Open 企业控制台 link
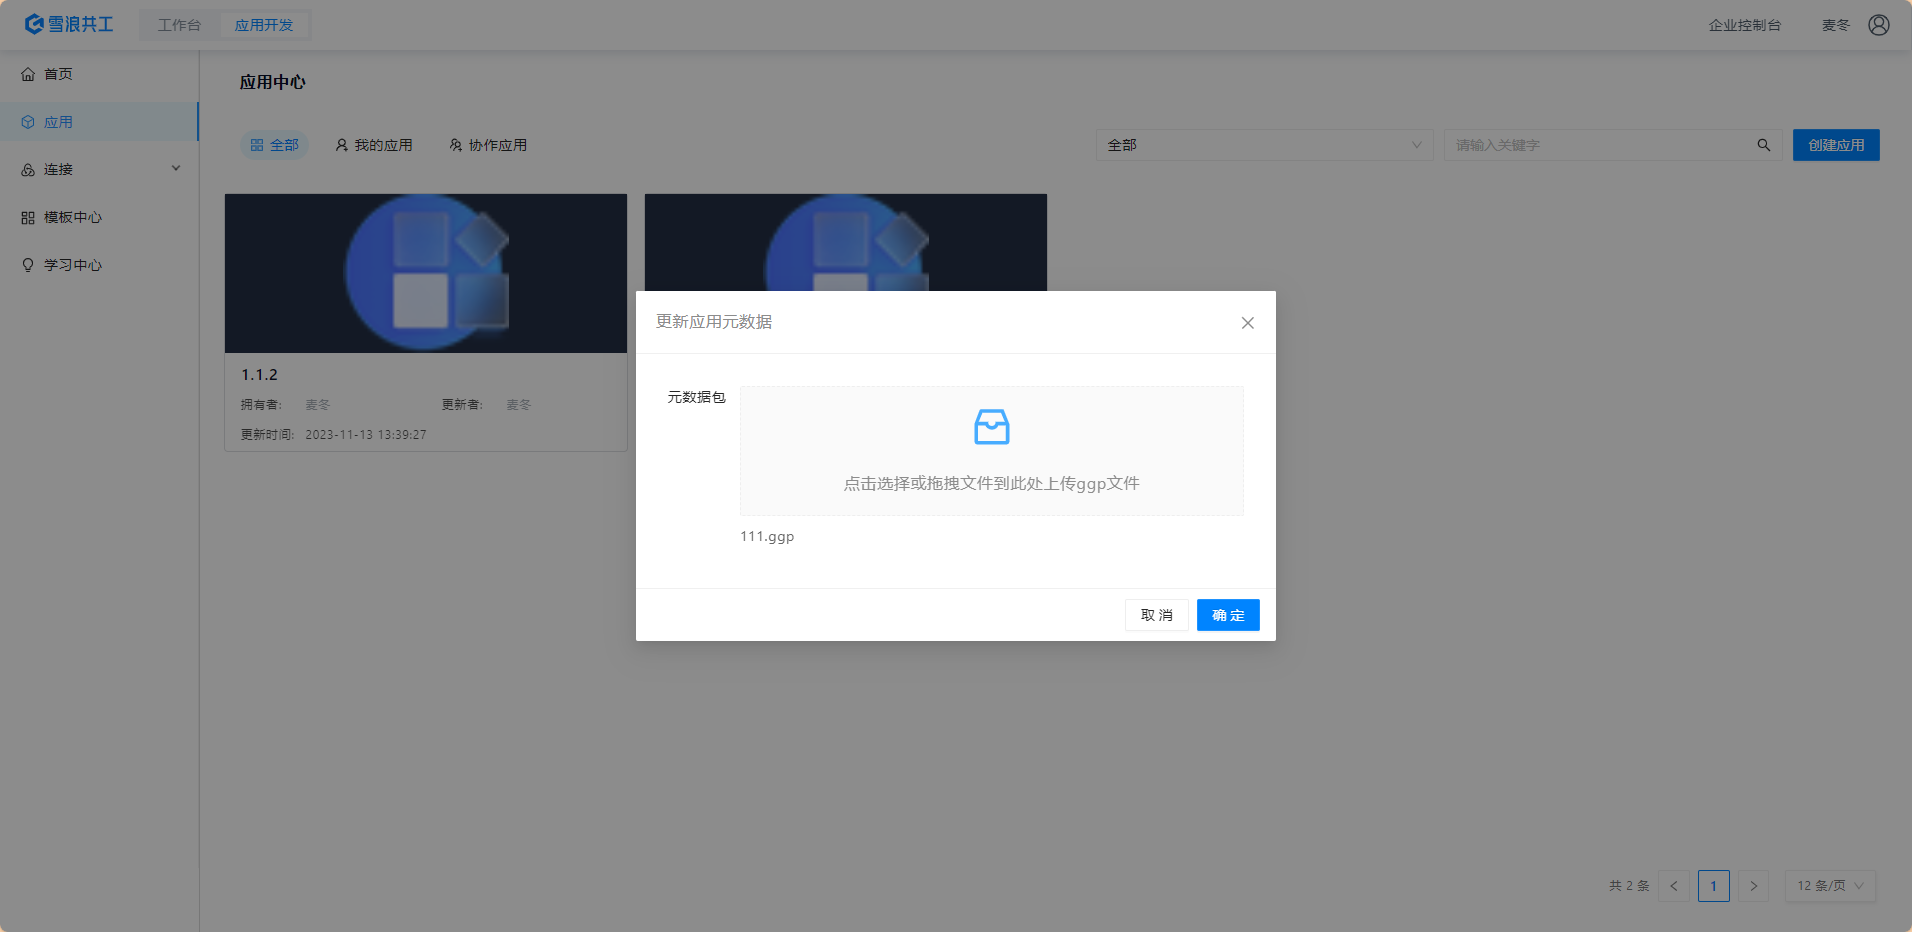The height and width of the screenshot is (932, 1912). [1745, 25]
